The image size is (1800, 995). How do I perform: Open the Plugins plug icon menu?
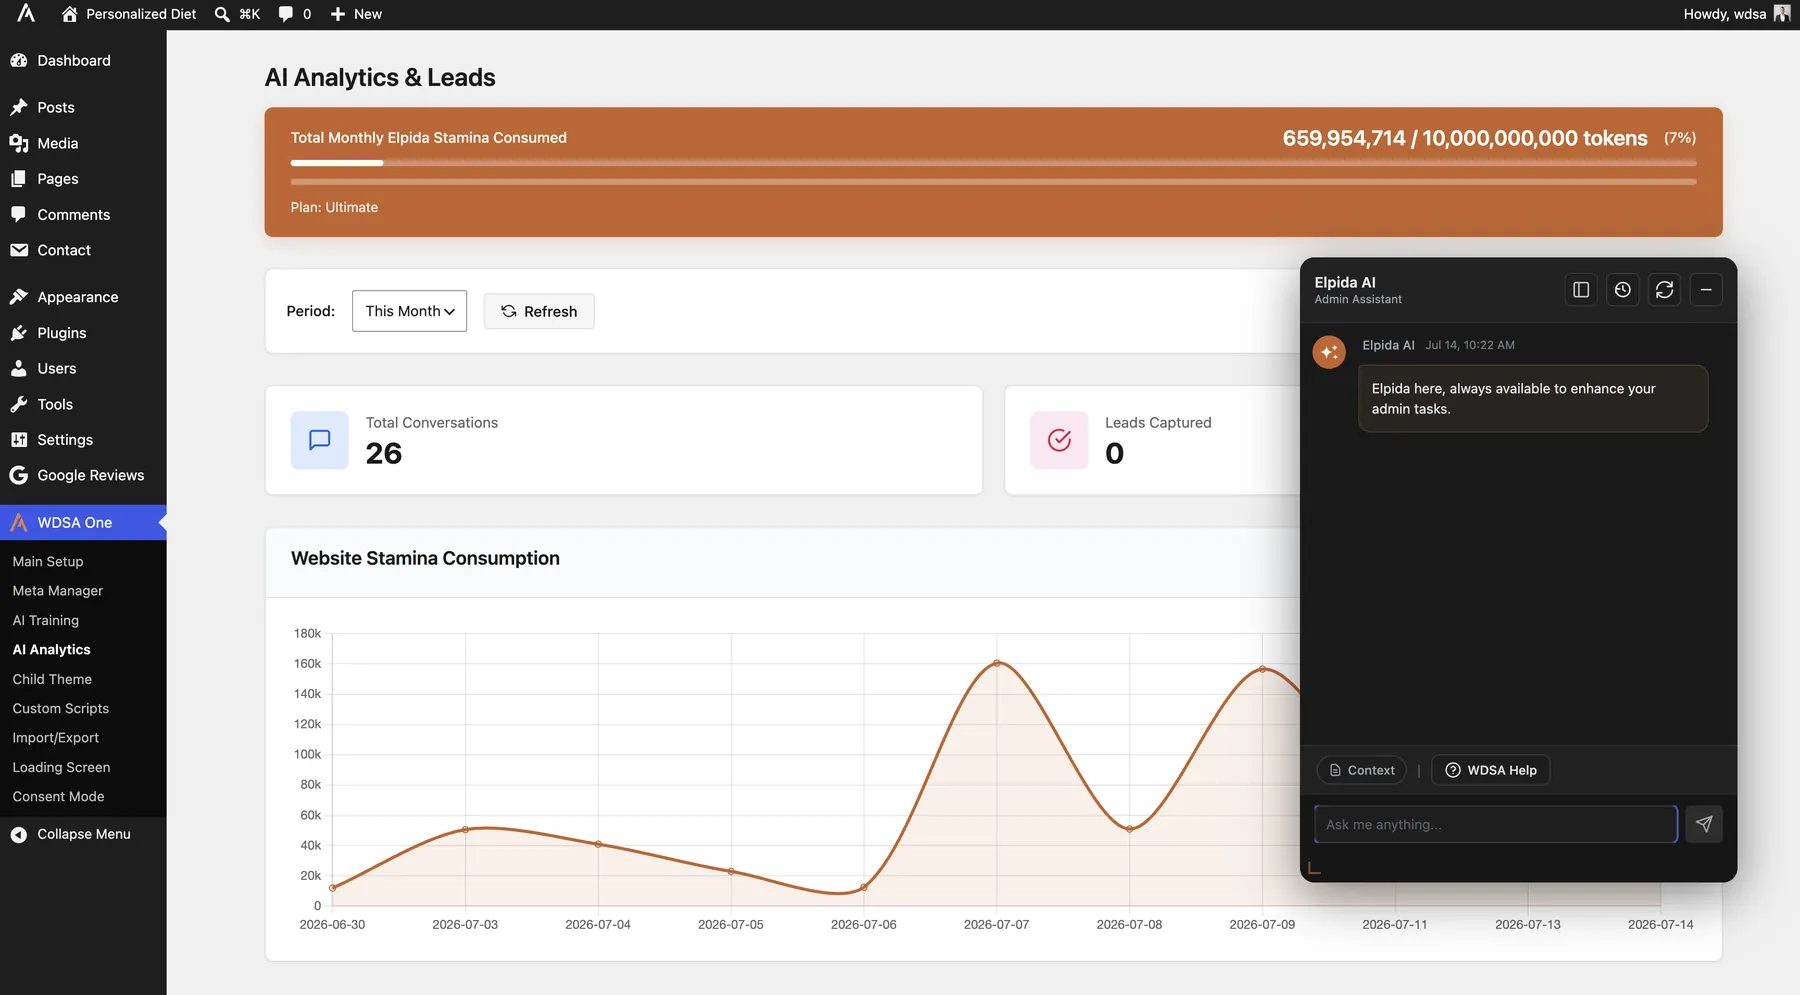click(x=18, y=333)
